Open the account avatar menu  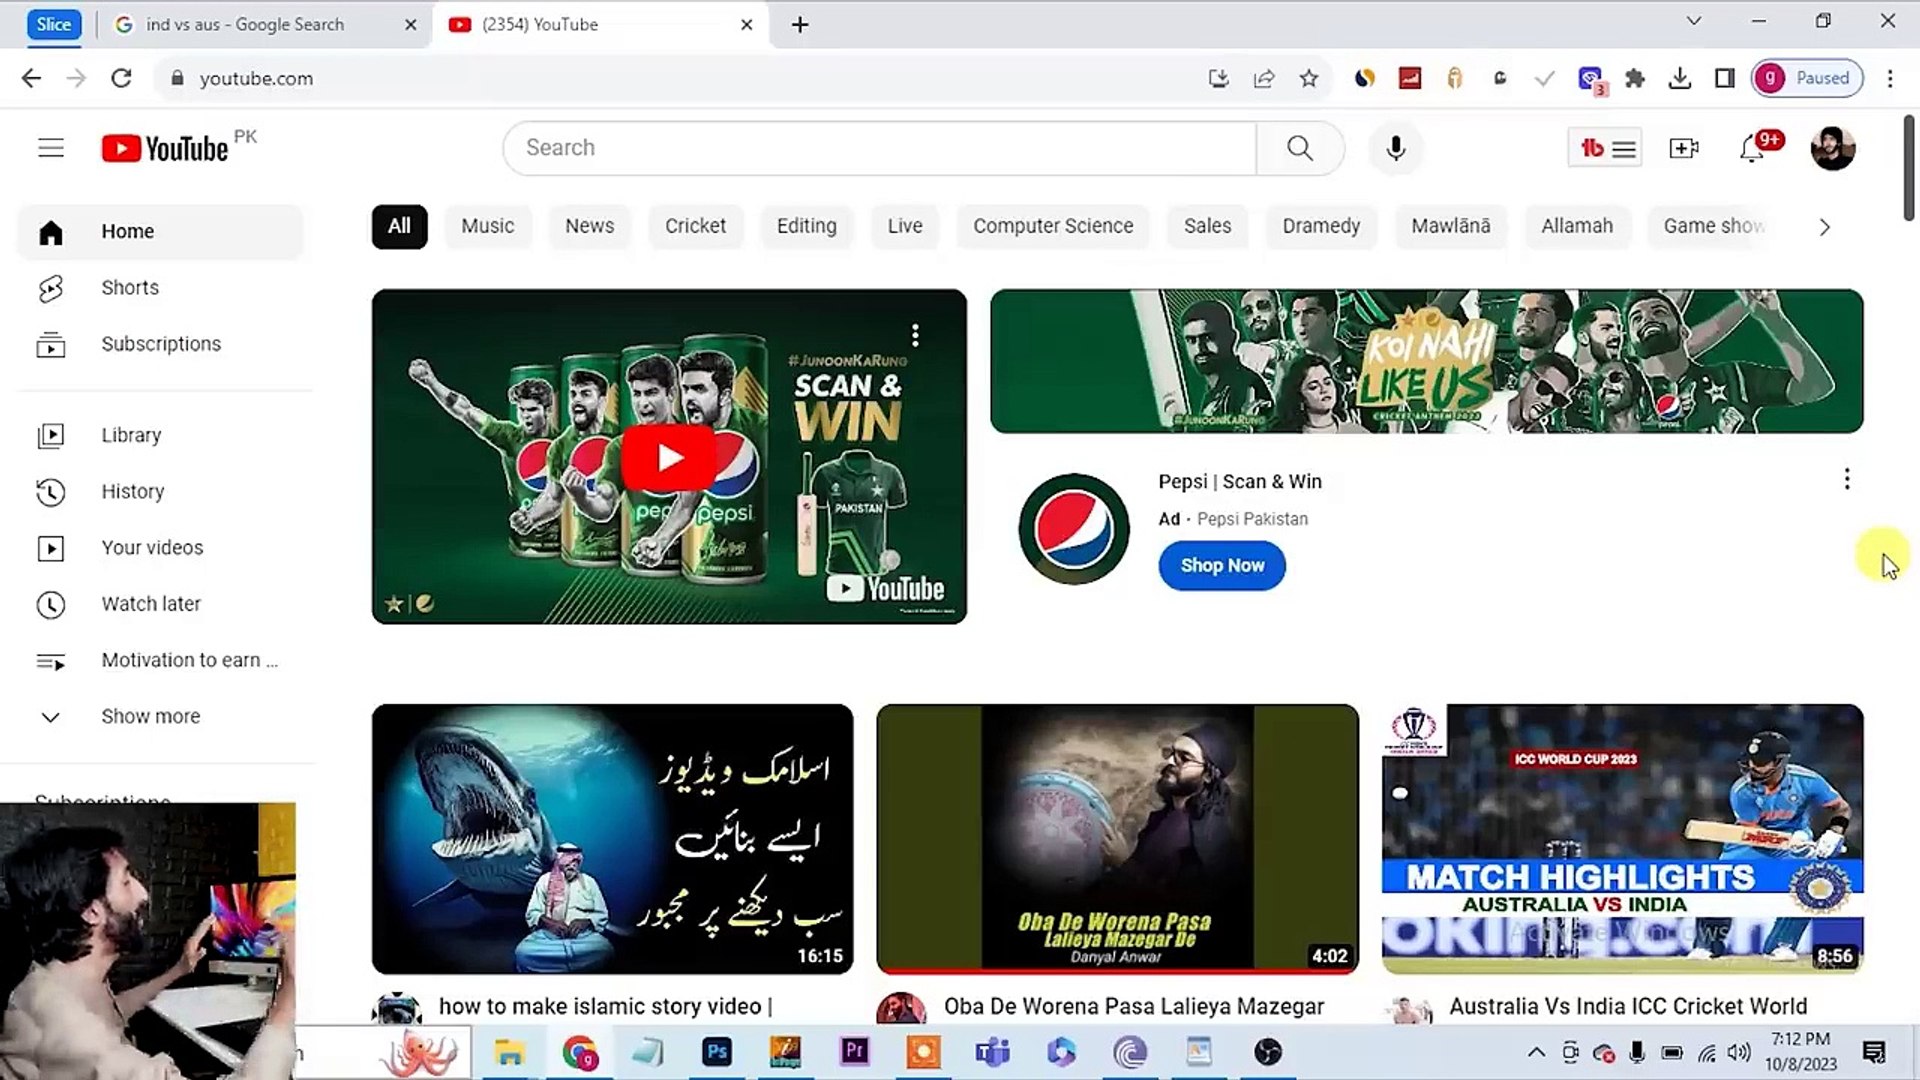coord(1833,148)
